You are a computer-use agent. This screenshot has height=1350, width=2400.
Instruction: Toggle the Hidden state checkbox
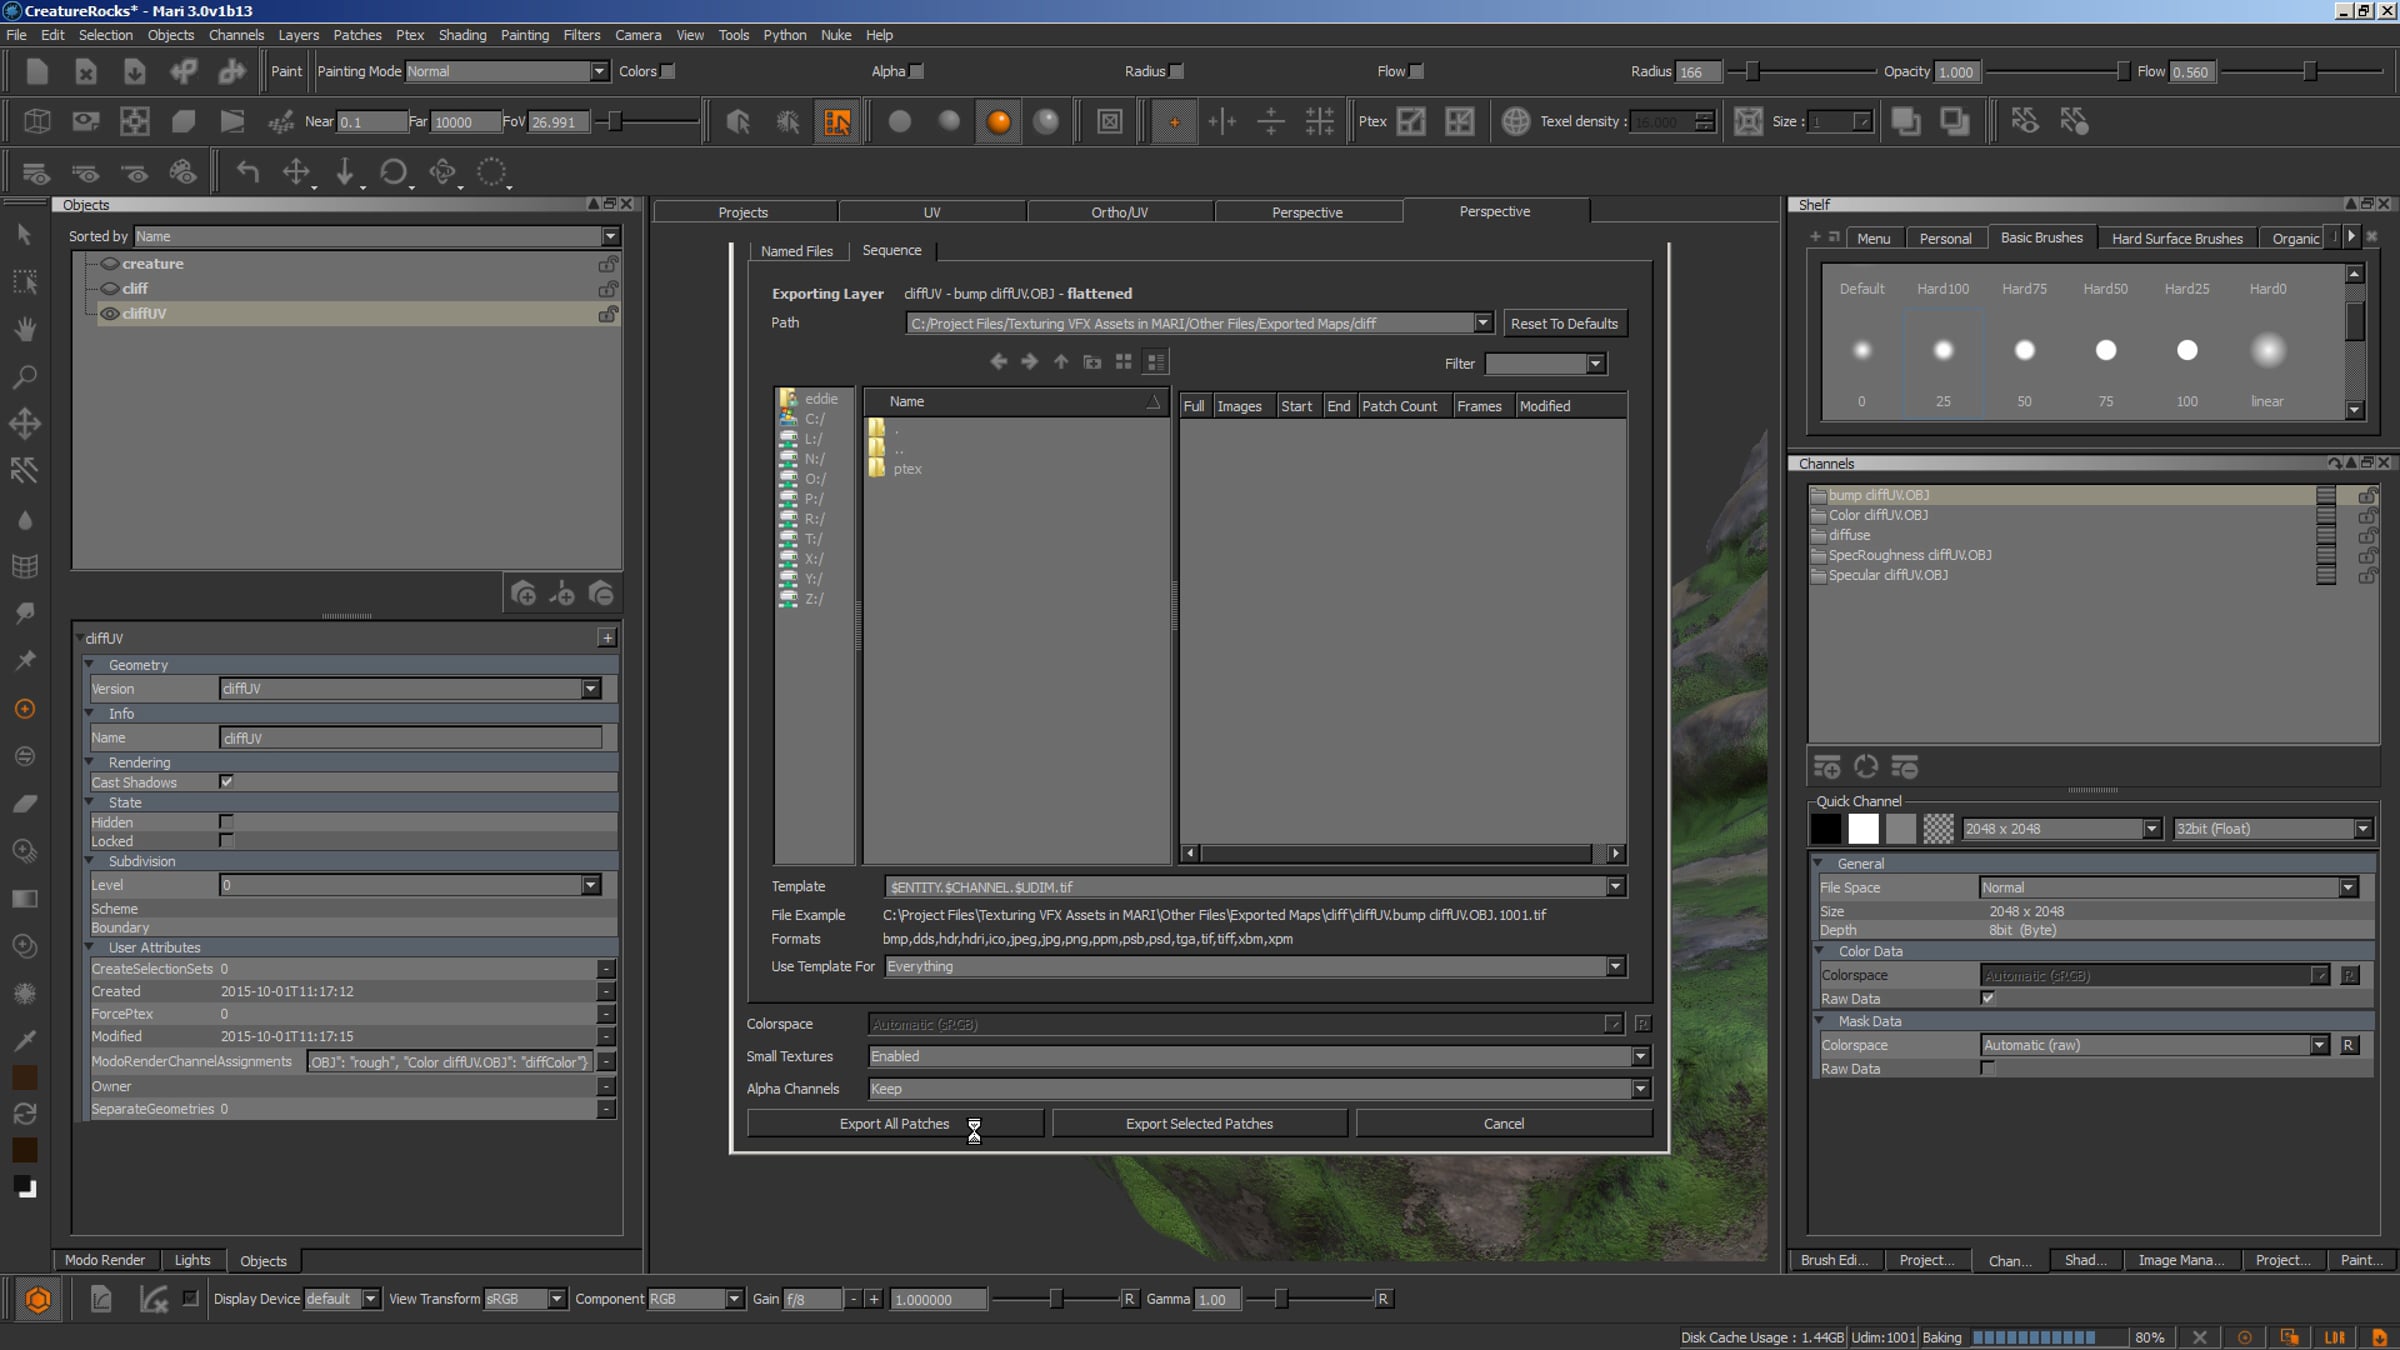(226, 822)
